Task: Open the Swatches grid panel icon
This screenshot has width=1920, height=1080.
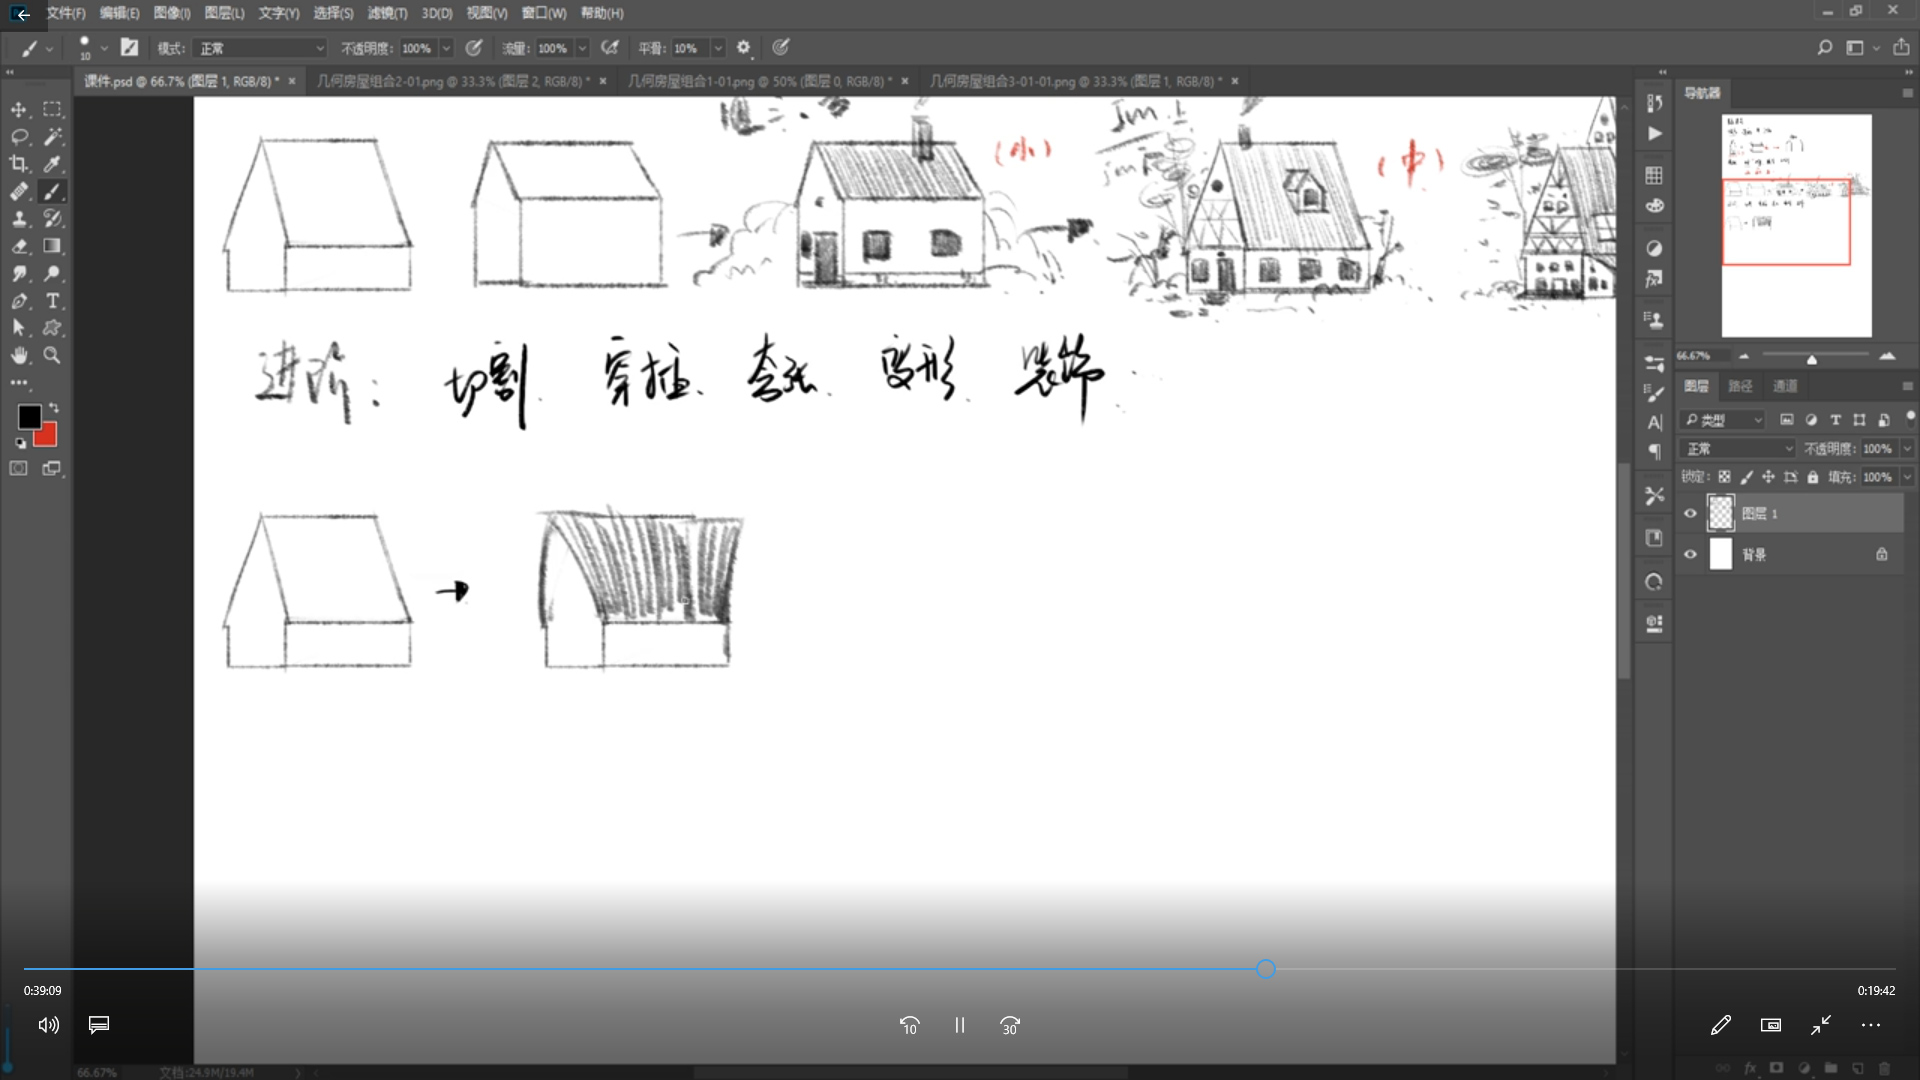Action: pos(1654,175)
